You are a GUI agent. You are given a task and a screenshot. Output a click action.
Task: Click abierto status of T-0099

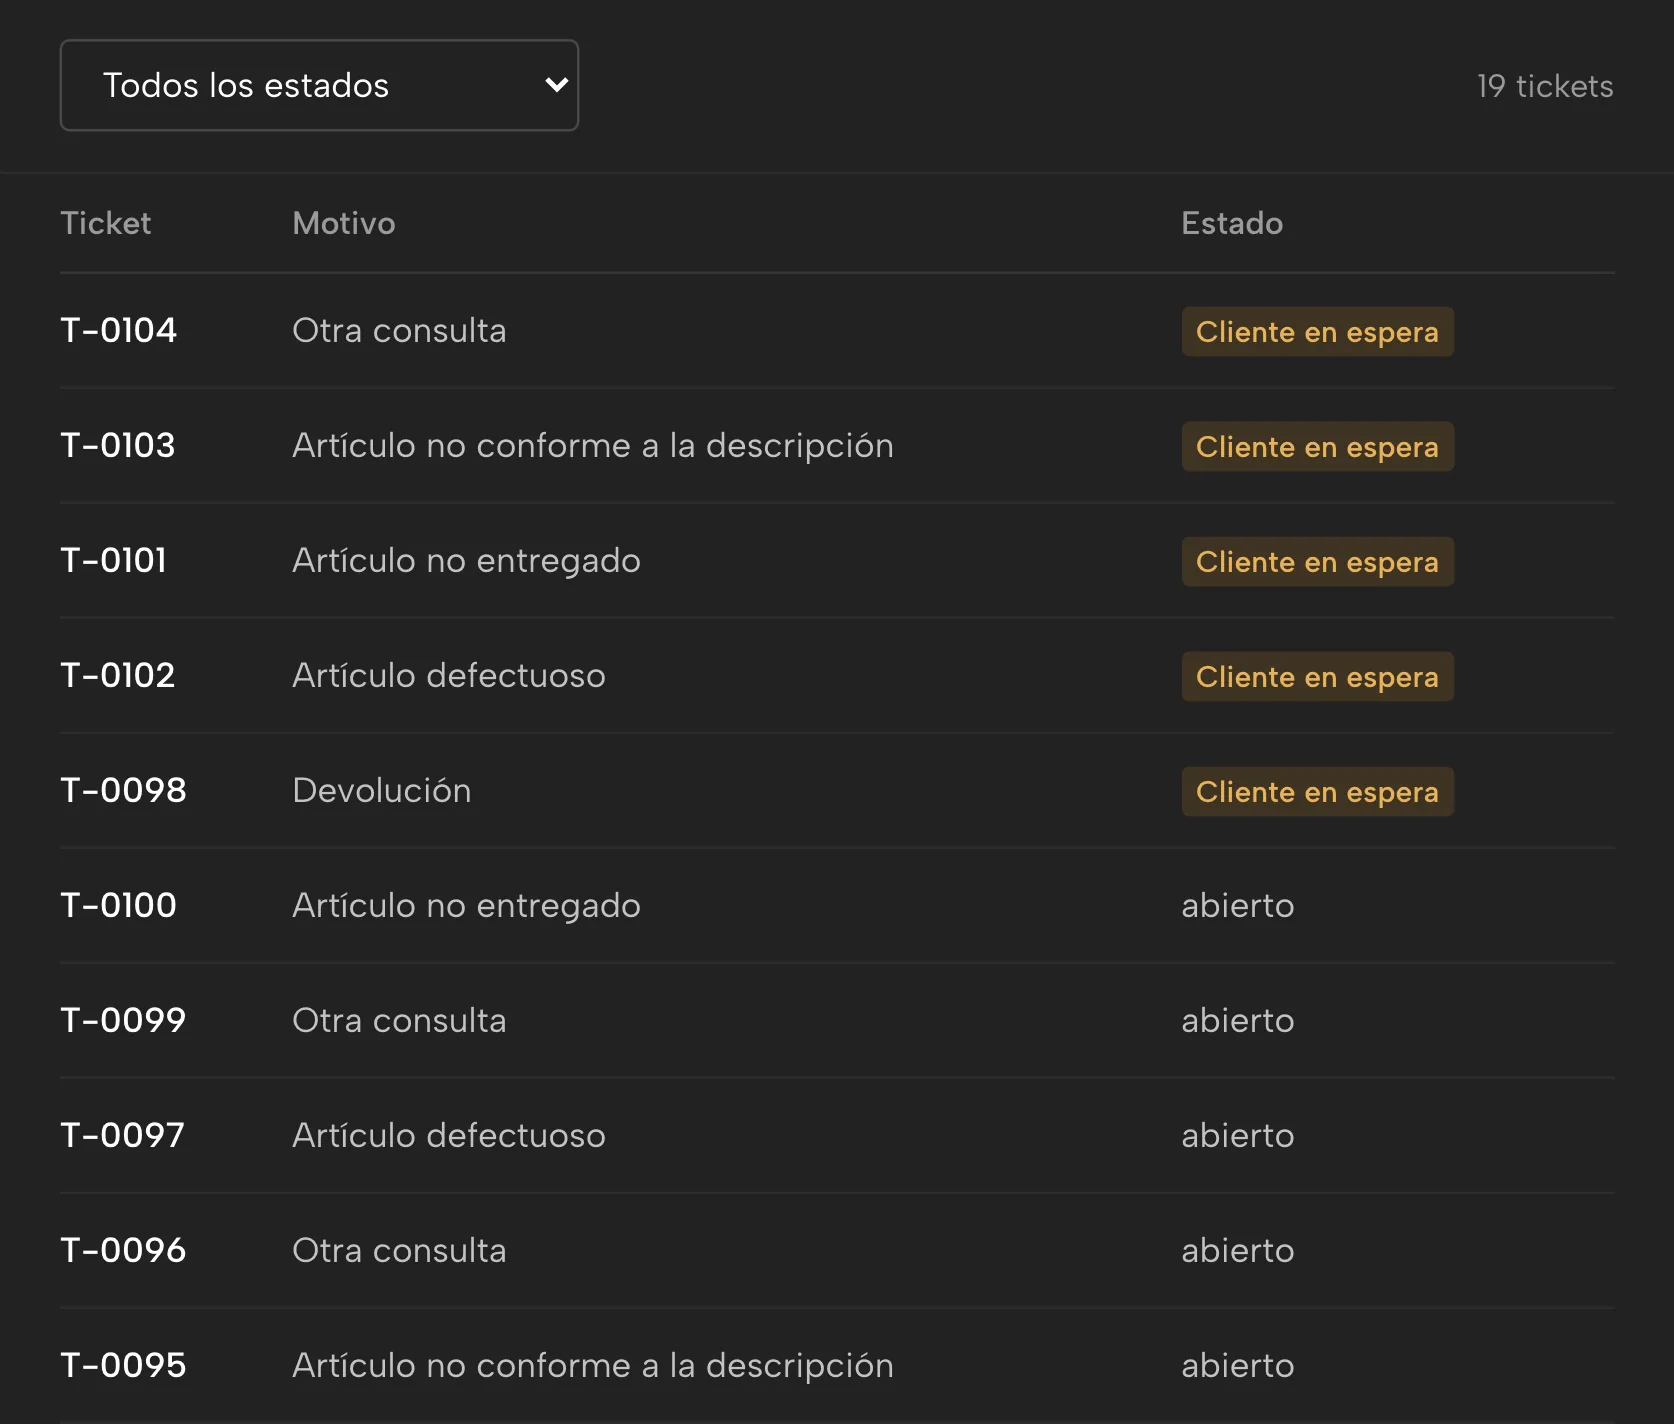1238,1020
